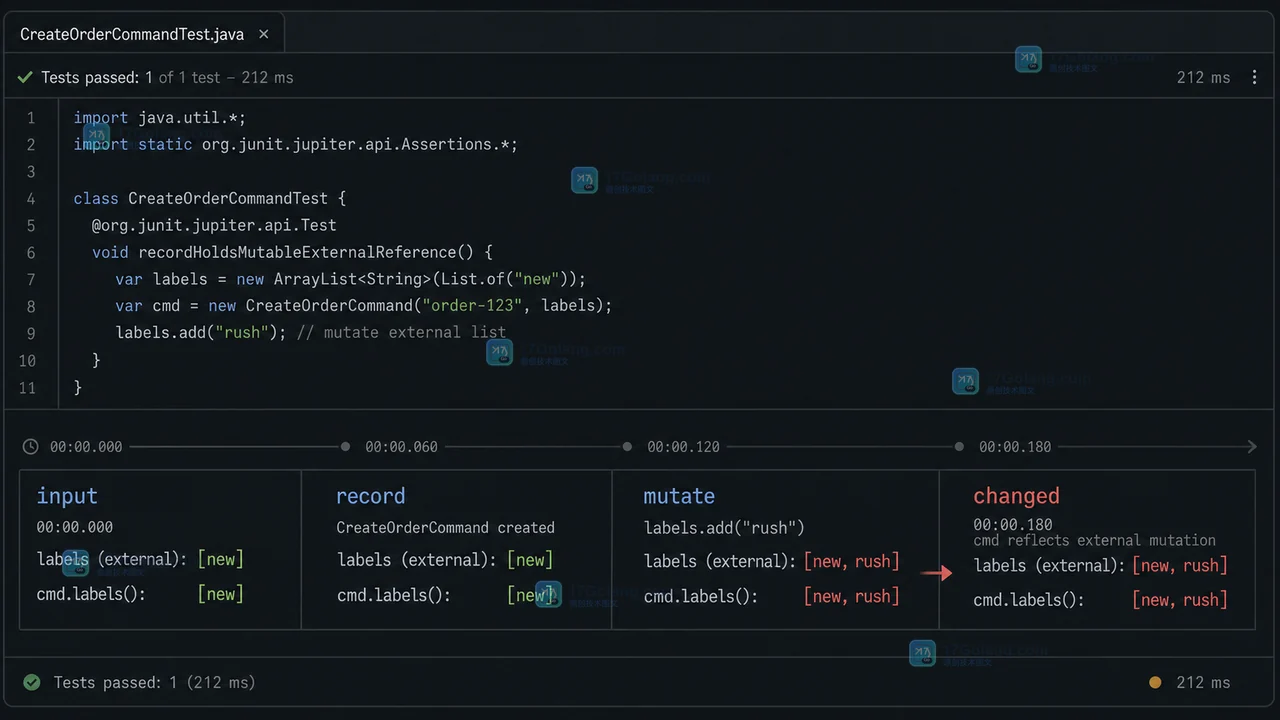Select the changed stage panel heading

[x=1016, y=496]
